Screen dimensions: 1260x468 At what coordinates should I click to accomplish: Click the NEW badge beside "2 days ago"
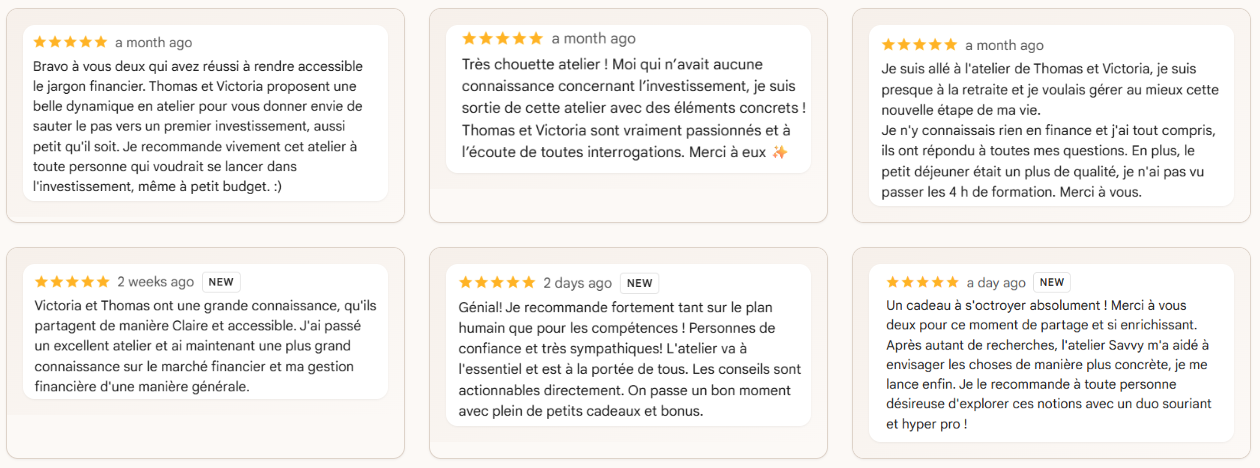coord(639,283)
